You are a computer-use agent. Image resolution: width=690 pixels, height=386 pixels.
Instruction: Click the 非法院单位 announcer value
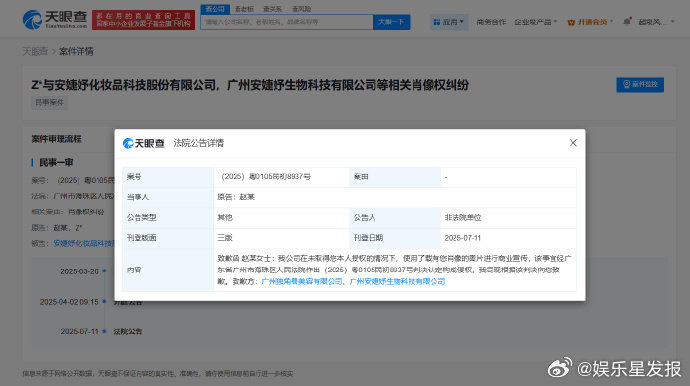tap(463, 217)
